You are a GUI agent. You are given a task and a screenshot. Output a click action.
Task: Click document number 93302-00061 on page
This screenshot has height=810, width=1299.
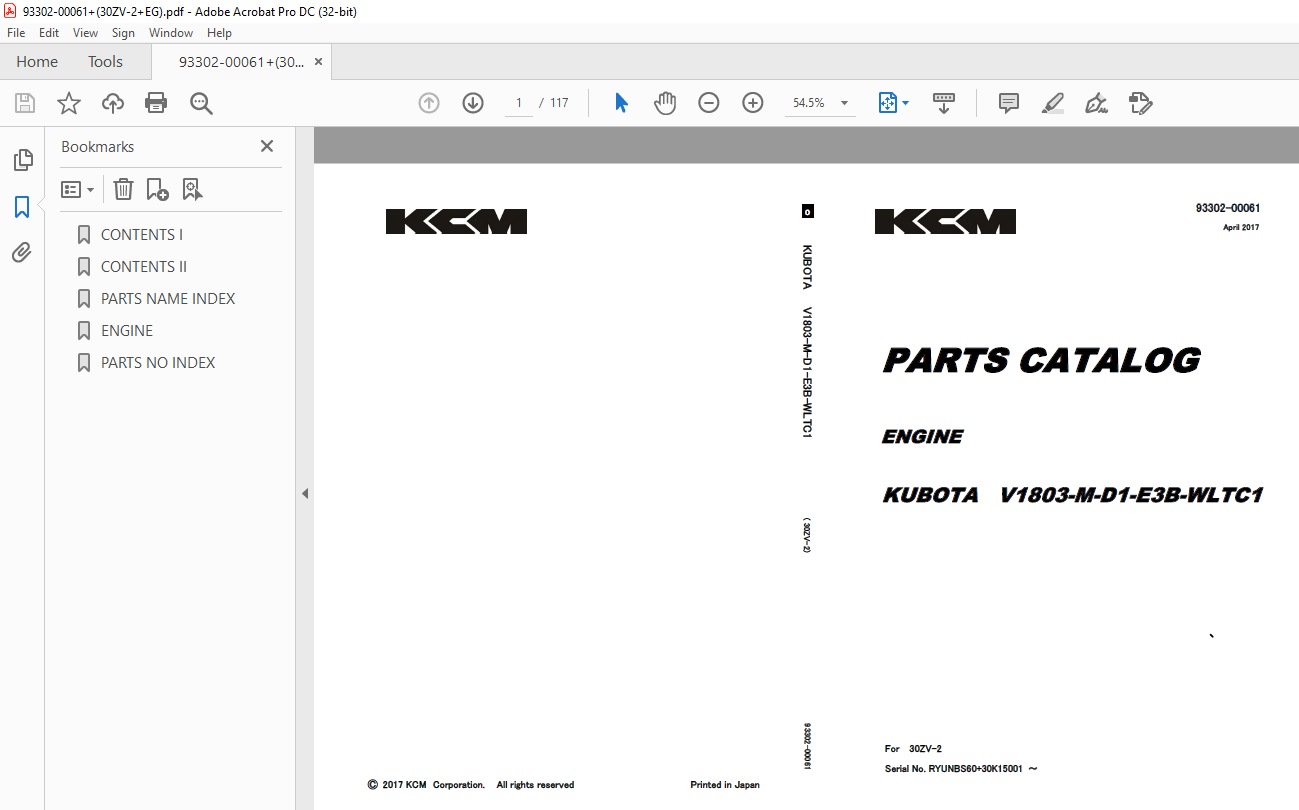pyautogui.click(x=1228, y=208)
